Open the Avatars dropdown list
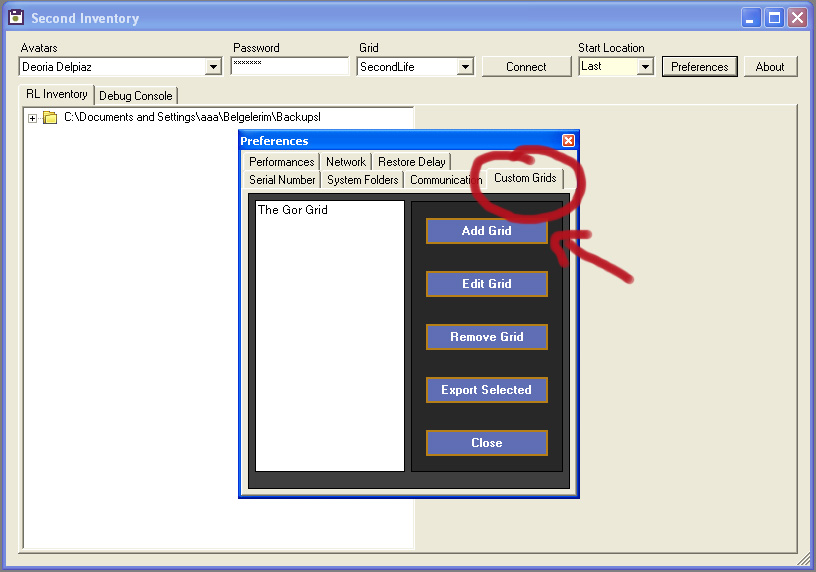Screen dimensions: 816x572 point(213,67)
